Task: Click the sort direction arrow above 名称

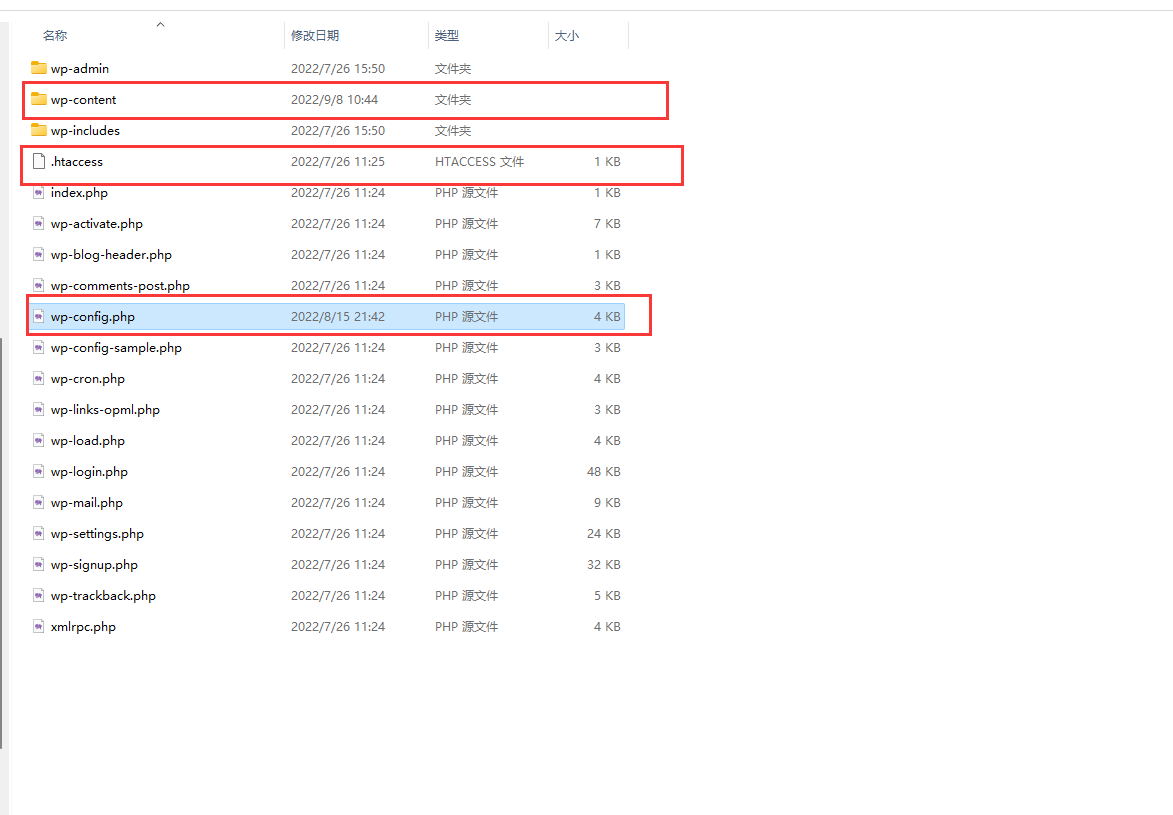Action: click(x=160, y=25)
